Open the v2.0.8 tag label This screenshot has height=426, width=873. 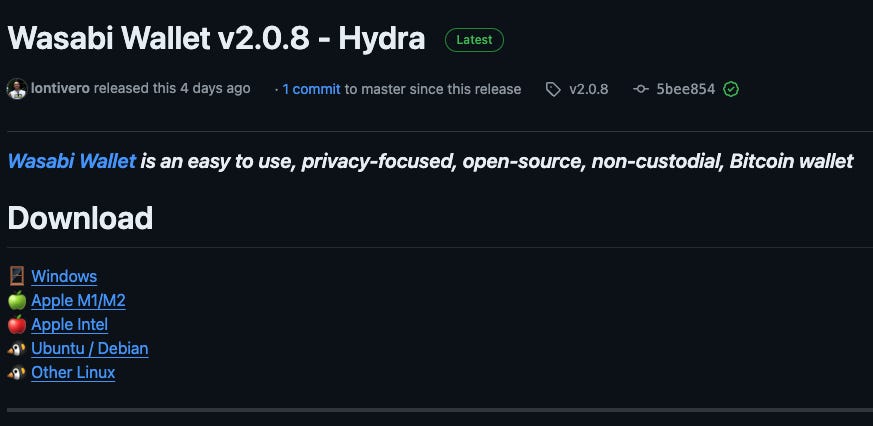tap(588, 89)
